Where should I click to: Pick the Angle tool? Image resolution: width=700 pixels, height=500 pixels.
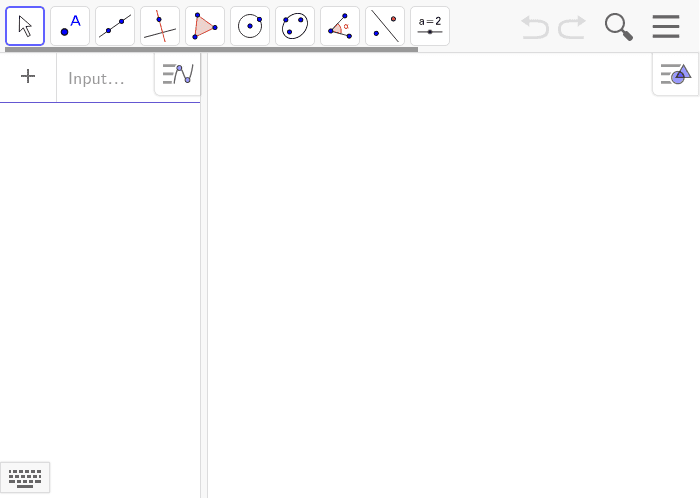click(340, 26)
